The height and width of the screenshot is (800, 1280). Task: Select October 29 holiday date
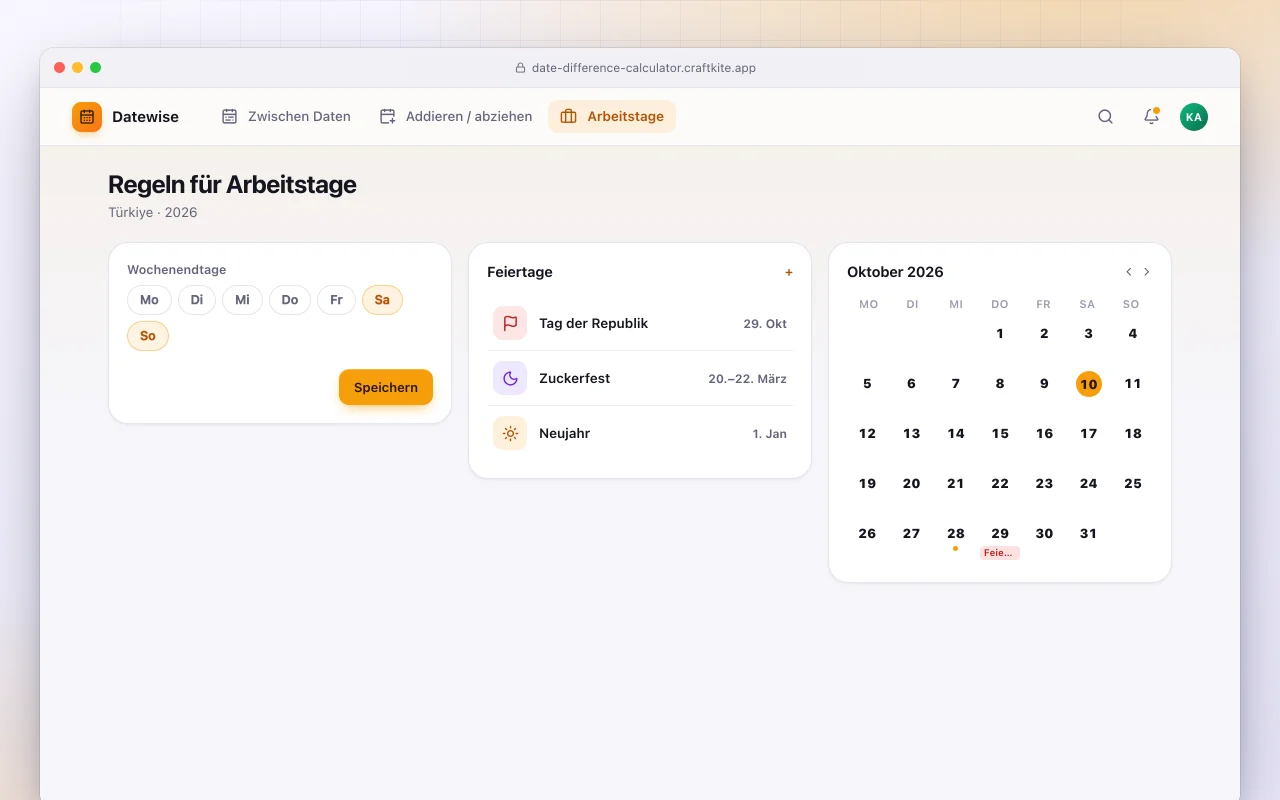1000,540
